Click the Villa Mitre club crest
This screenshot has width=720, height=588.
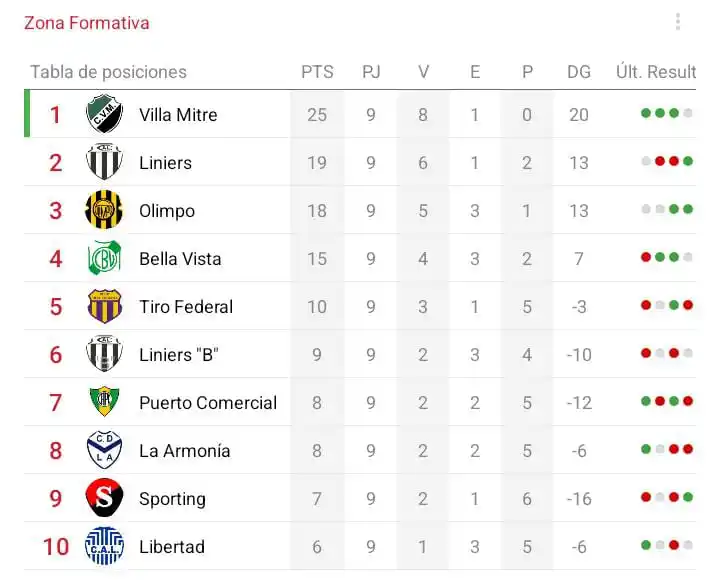pos(104,114)
